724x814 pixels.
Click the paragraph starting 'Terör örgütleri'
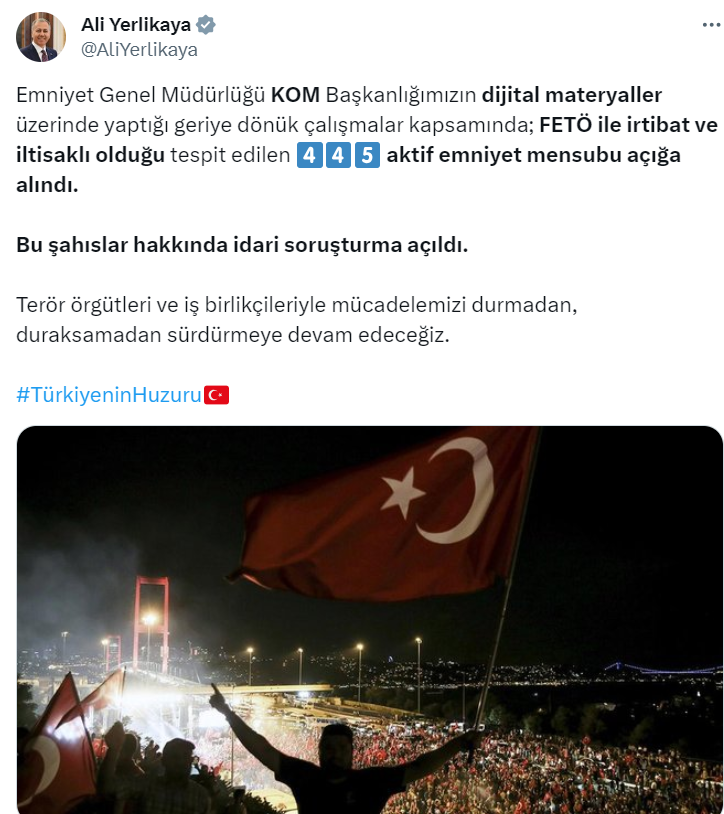point(296,320)
